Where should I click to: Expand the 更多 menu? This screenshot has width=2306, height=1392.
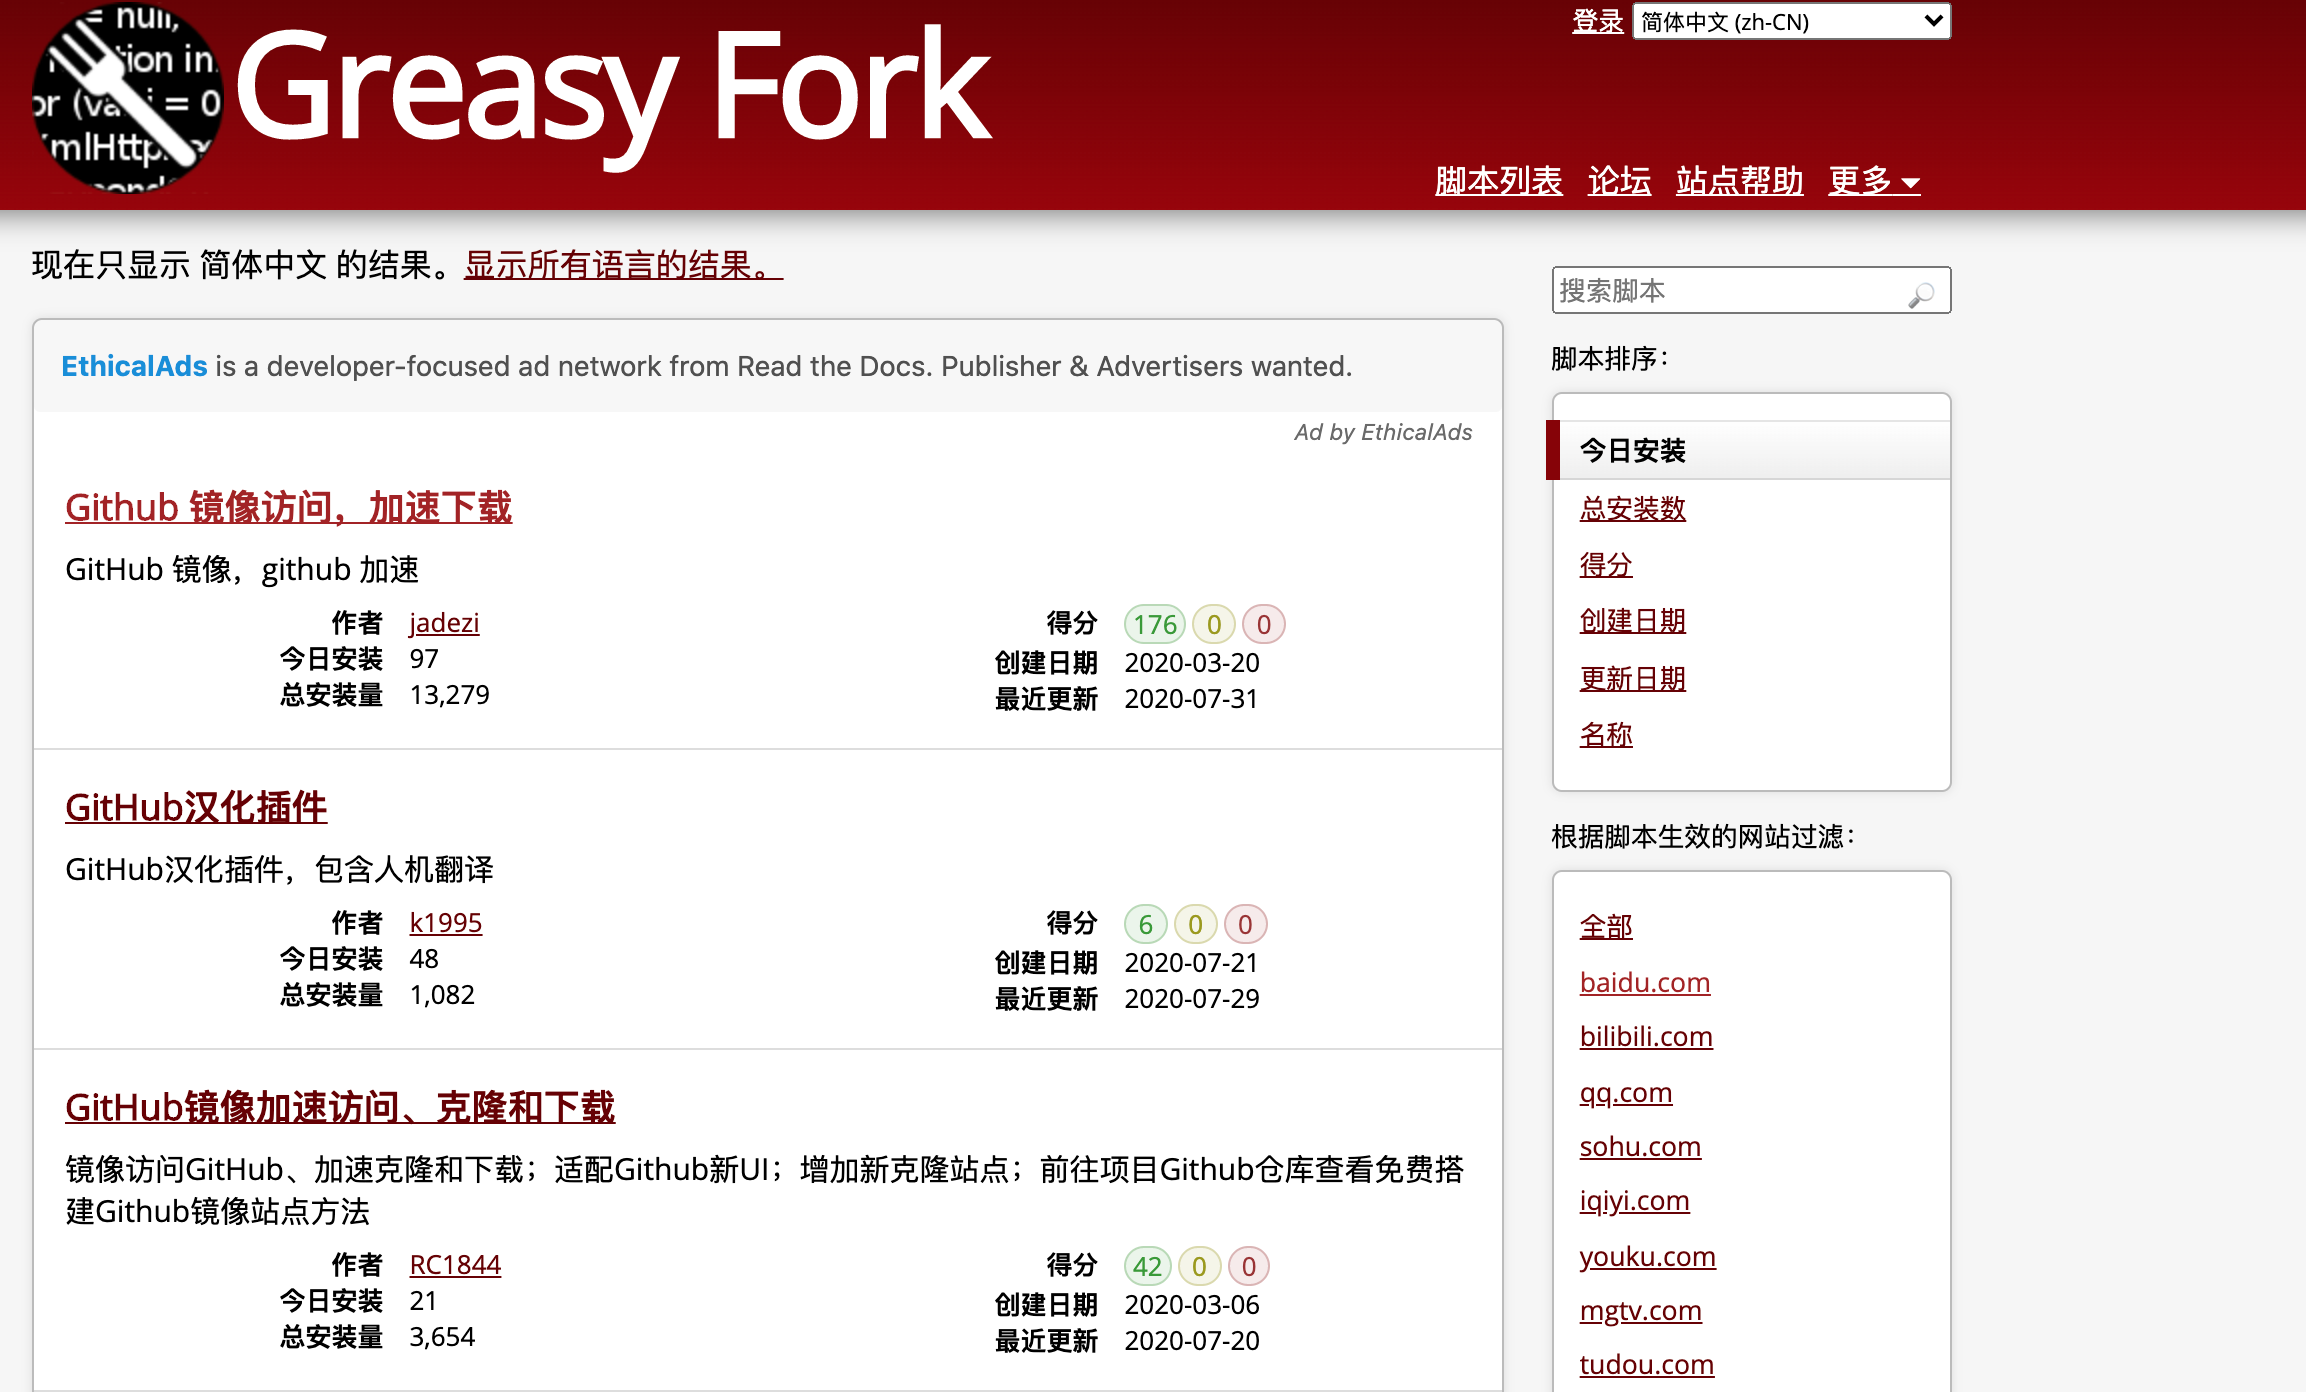pyautogui.click(x=1873, y=181)
